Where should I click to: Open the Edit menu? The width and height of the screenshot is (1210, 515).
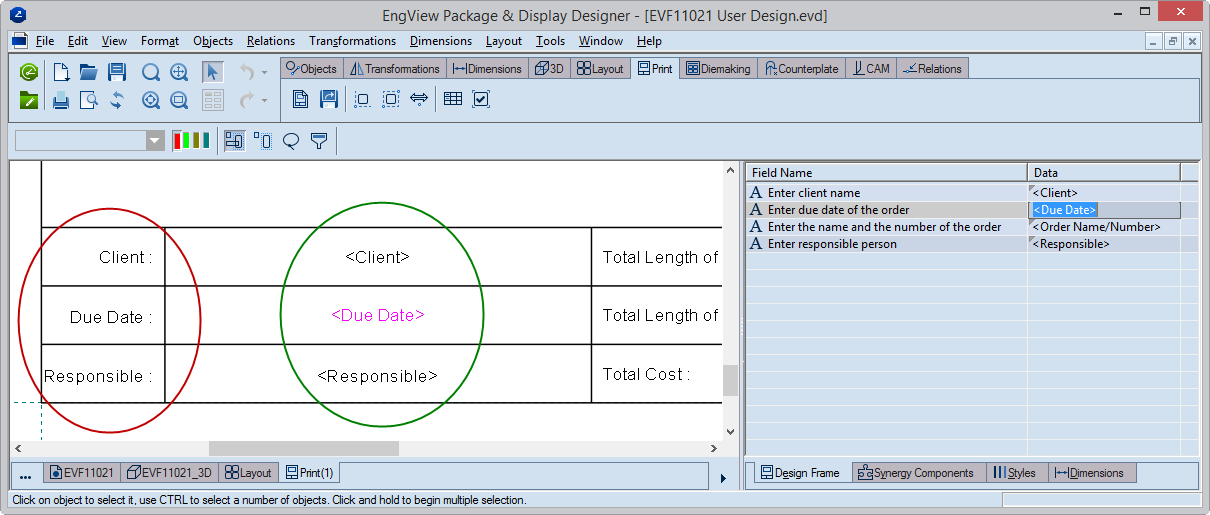click(x=78, y=41)
